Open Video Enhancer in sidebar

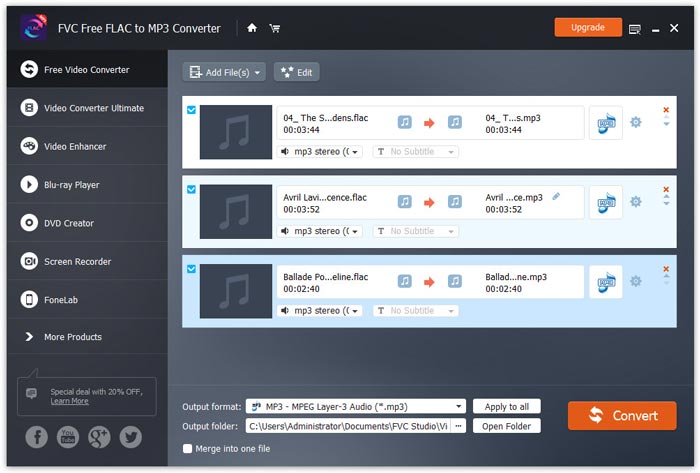click(x=88, y=146)
